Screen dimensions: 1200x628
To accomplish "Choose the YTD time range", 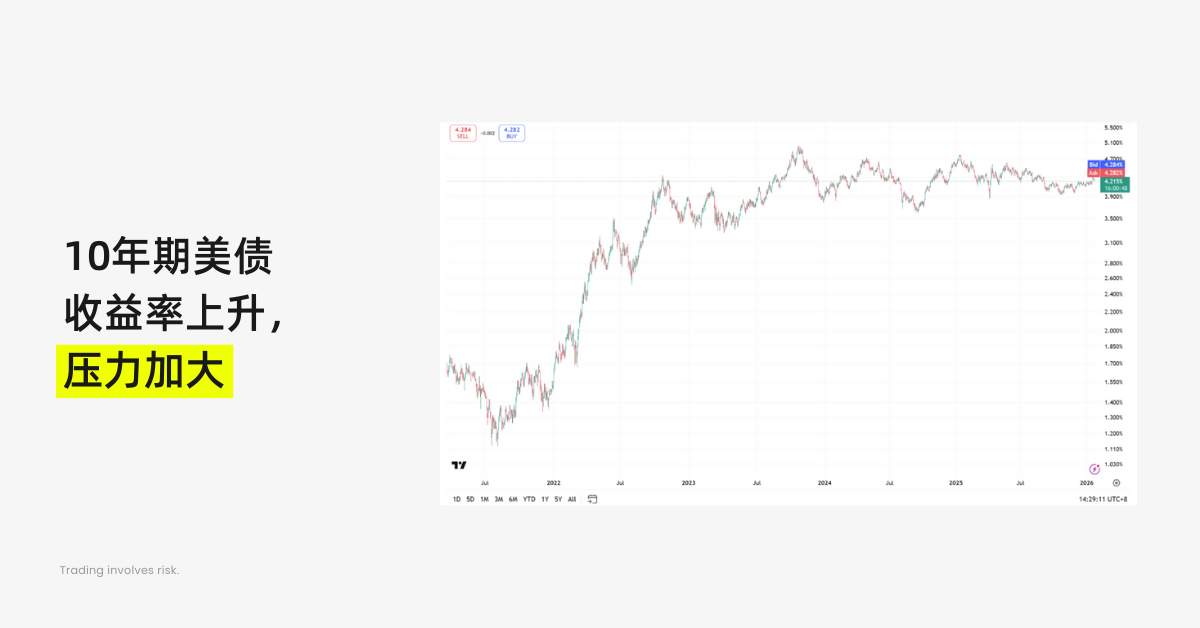I will 529,498.
